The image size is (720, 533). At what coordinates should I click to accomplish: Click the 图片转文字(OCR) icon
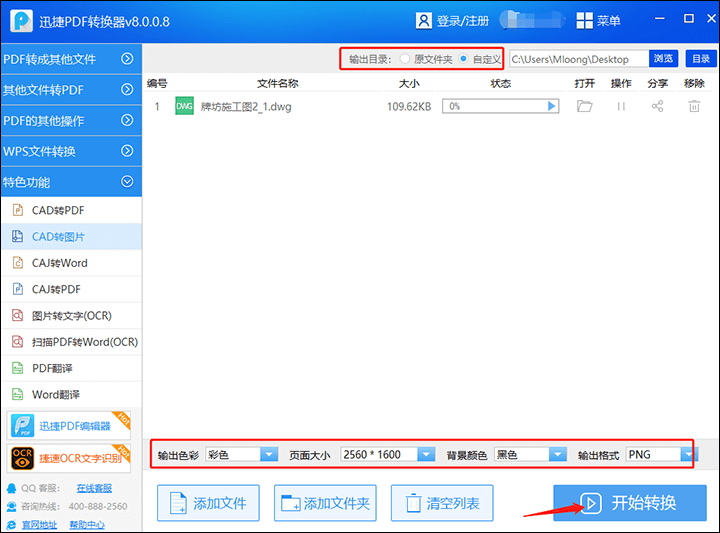click(x=17, y=315)
